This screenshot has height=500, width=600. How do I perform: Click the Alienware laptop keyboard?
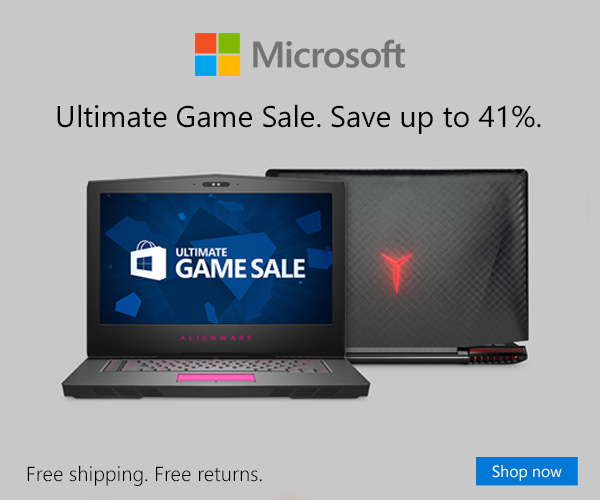click(x=216, y=366)
